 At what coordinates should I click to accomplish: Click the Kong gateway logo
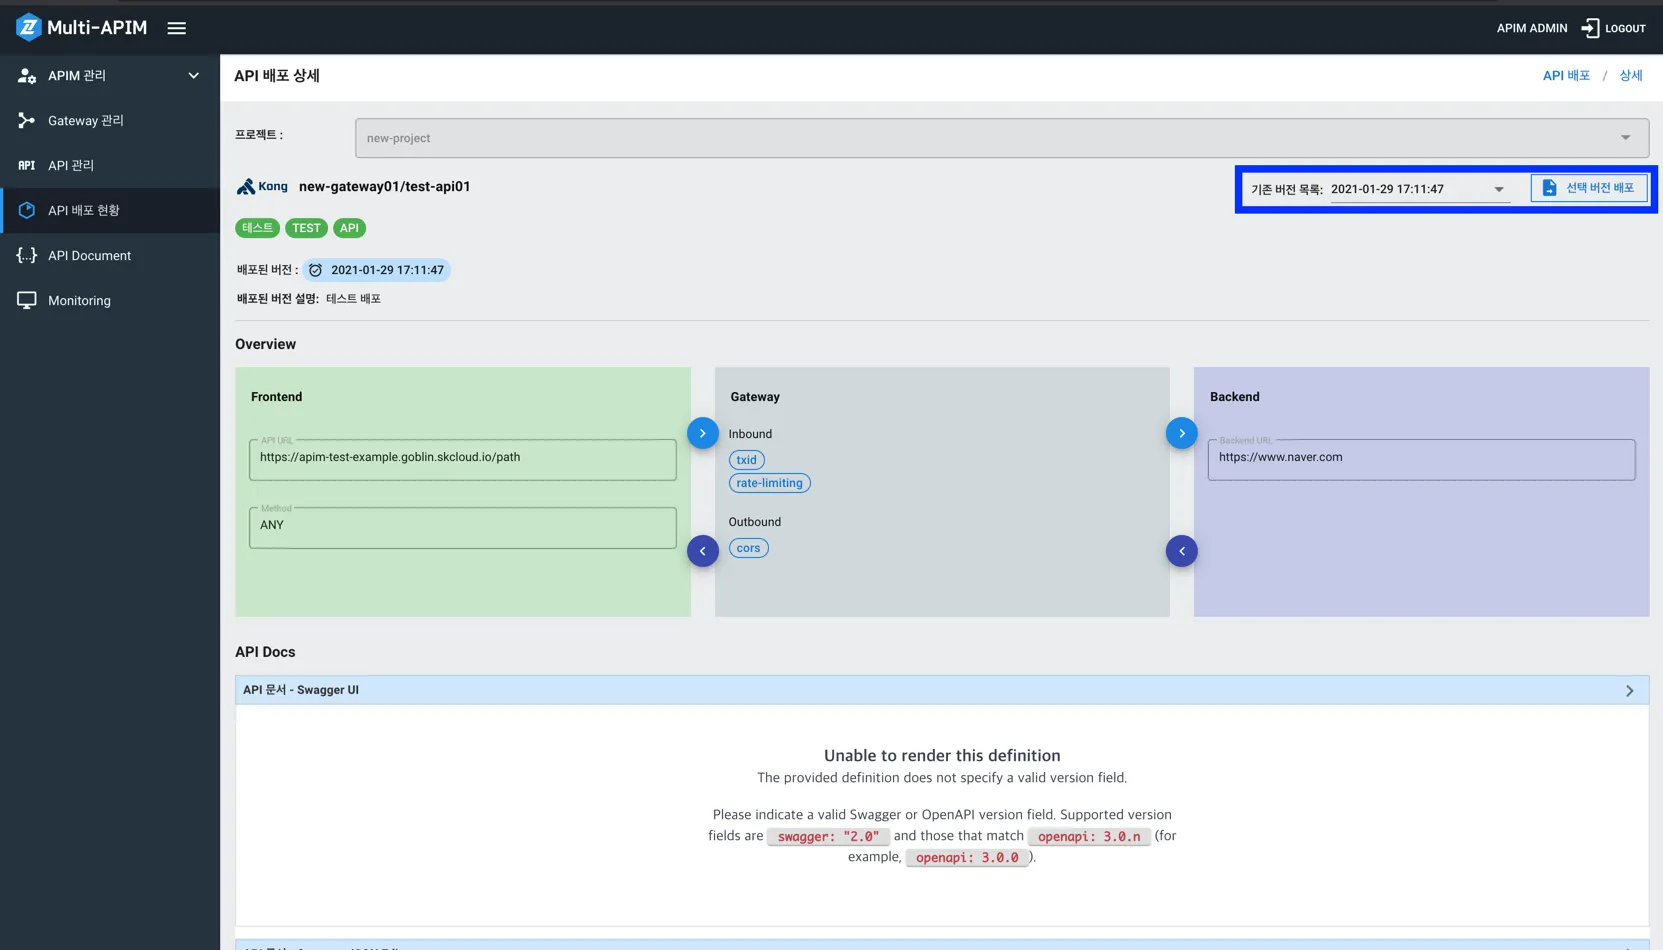click(262, 187)
